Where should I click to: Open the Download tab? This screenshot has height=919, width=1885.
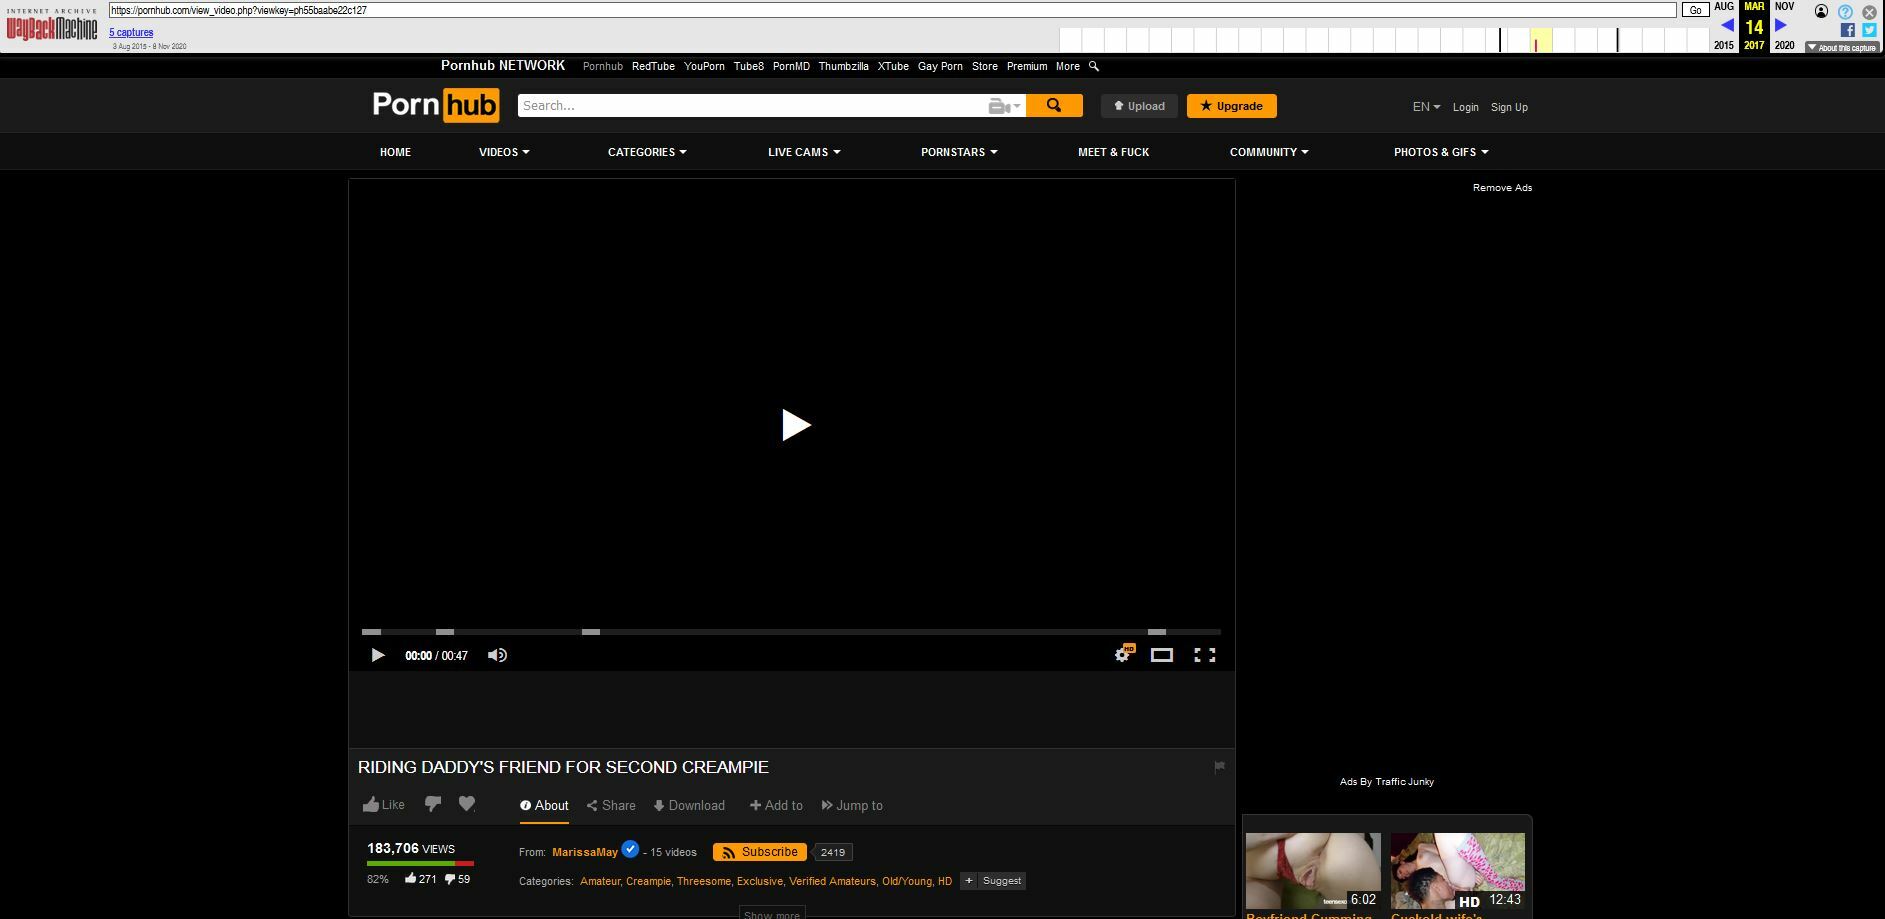tap(689, 805)
